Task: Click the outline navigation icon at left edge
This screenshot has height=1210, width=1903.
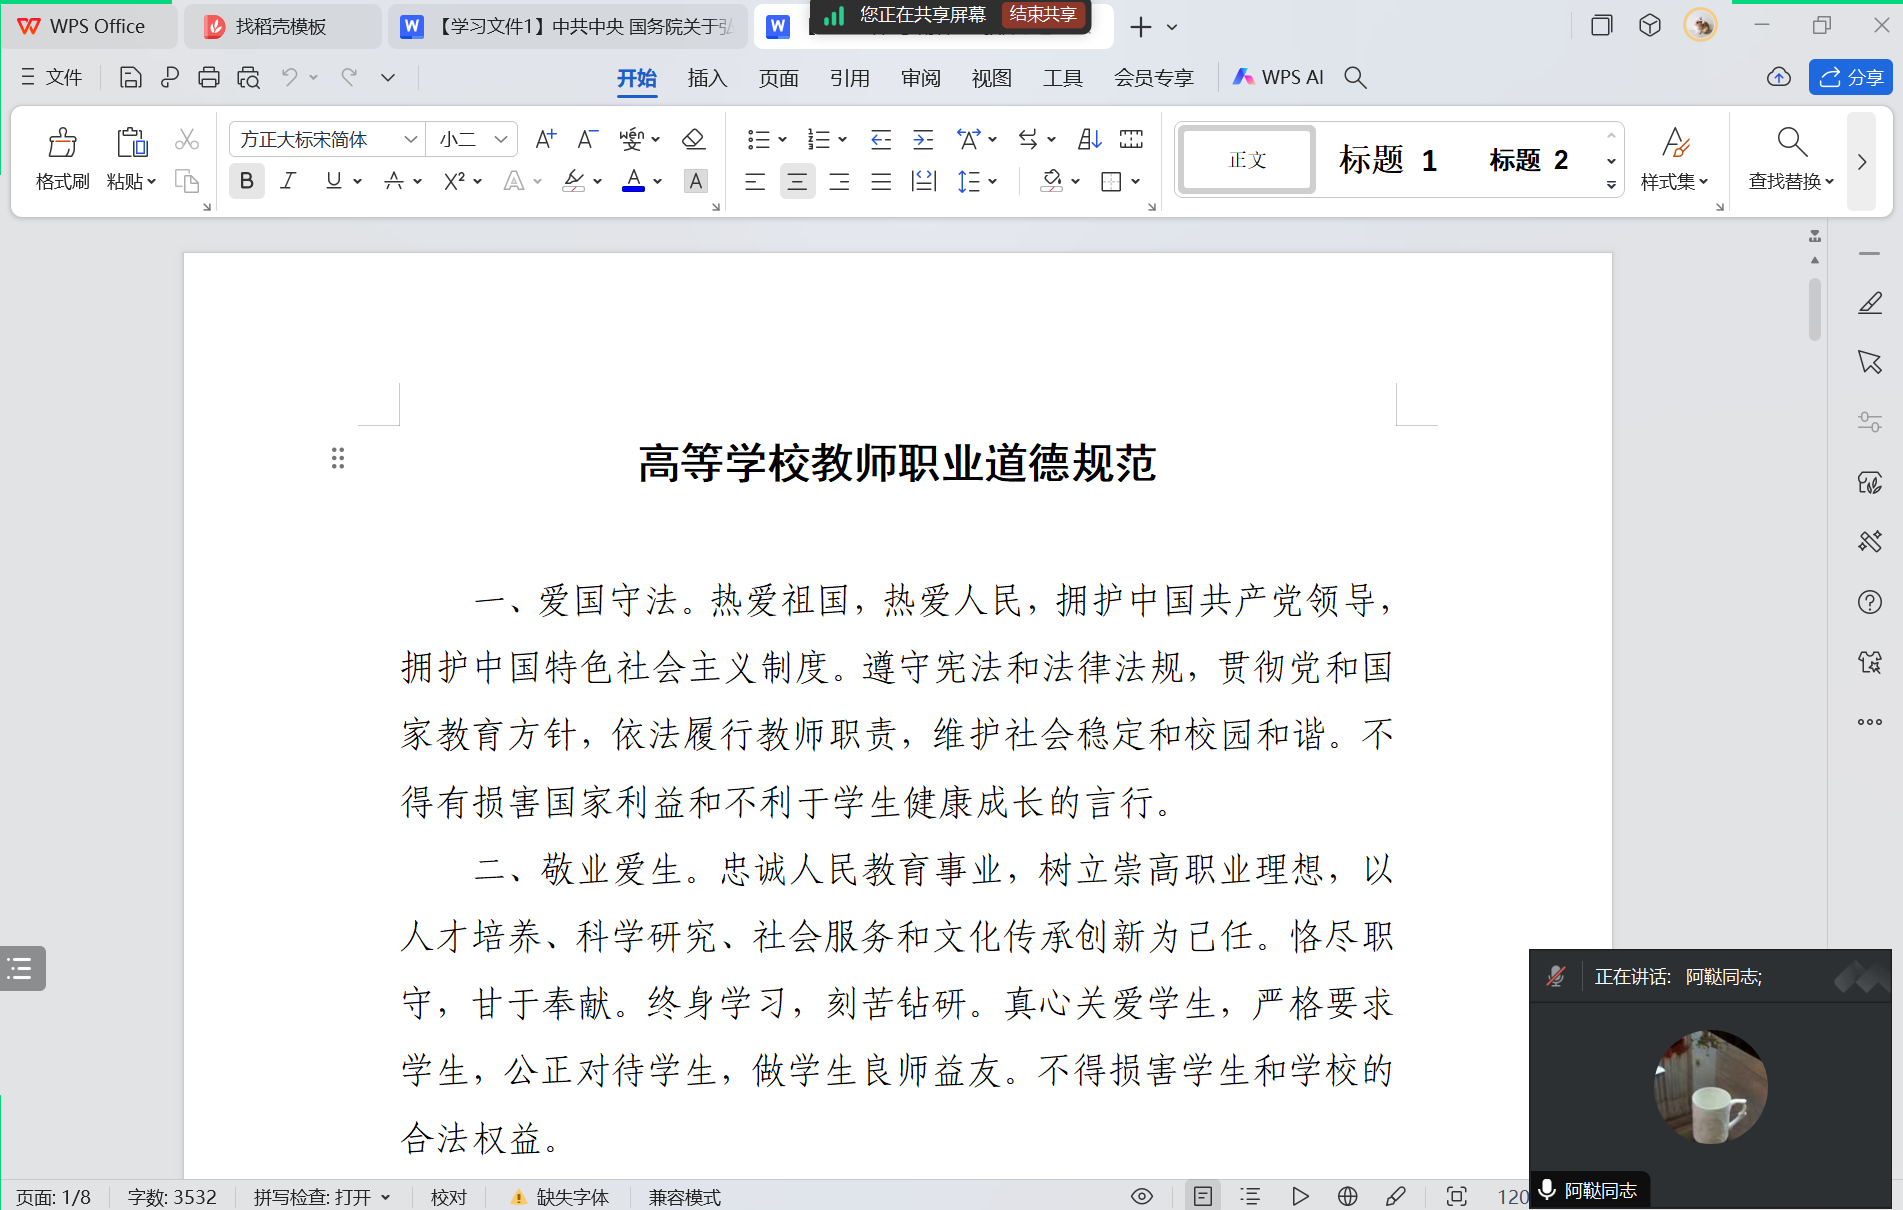Action: click(22, 968)
